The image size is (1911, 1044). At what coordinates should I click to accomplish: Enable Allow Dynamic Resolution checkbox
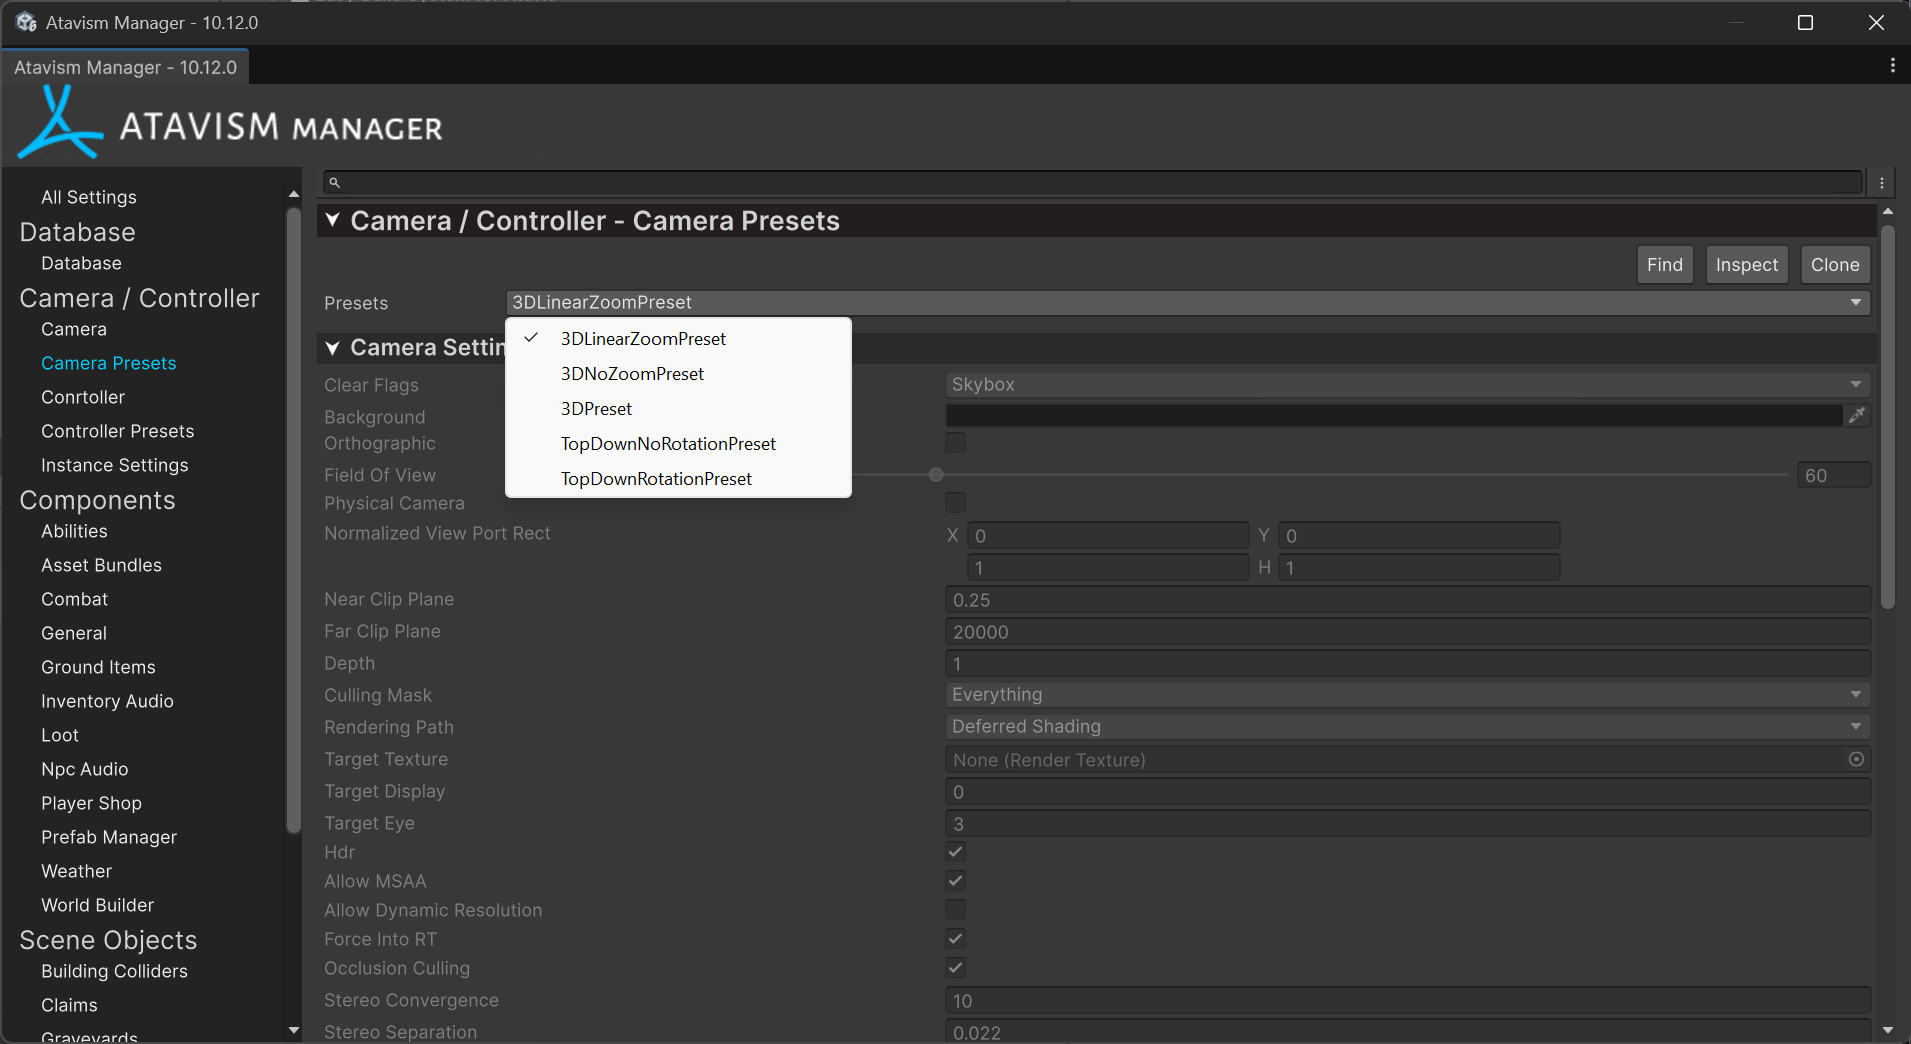pyautogui.click(x=956, y=910)
